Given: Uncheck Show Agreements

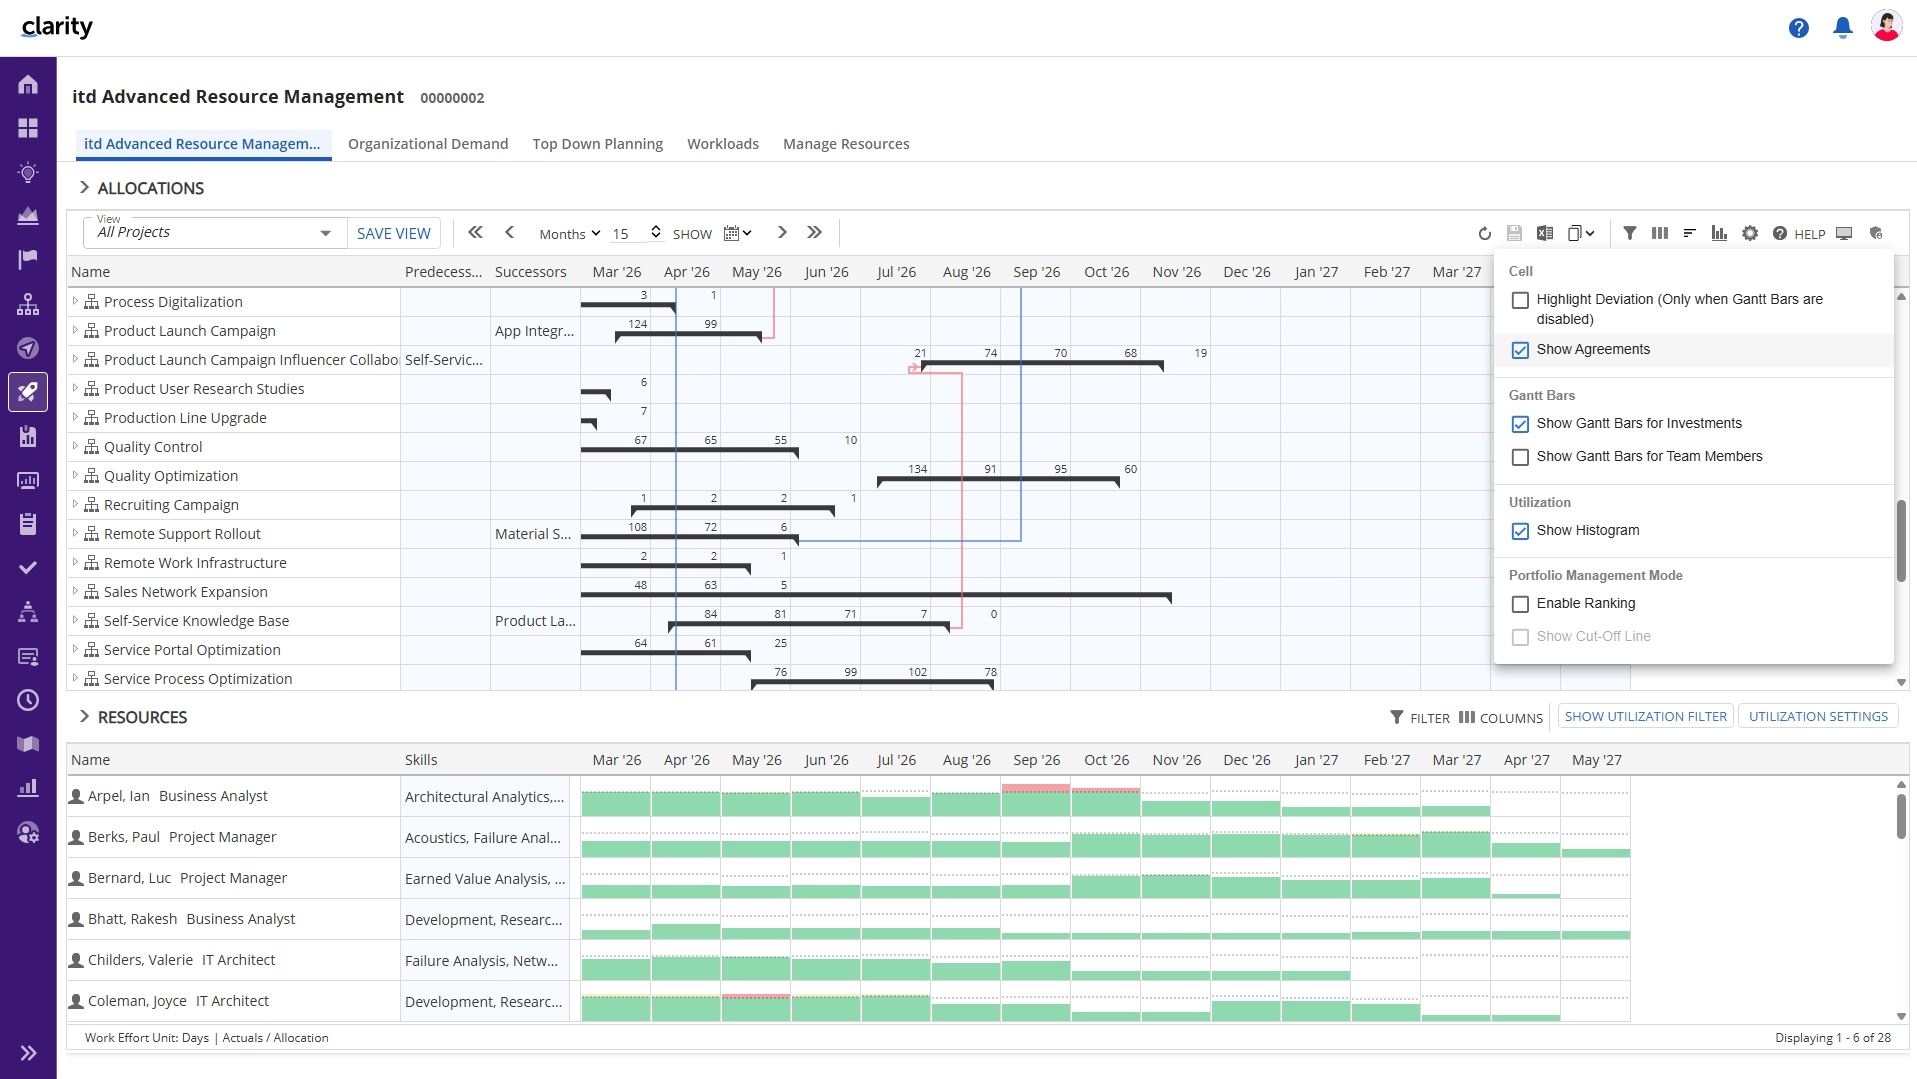Looking at the screenshot, I should coord(1520,350).
